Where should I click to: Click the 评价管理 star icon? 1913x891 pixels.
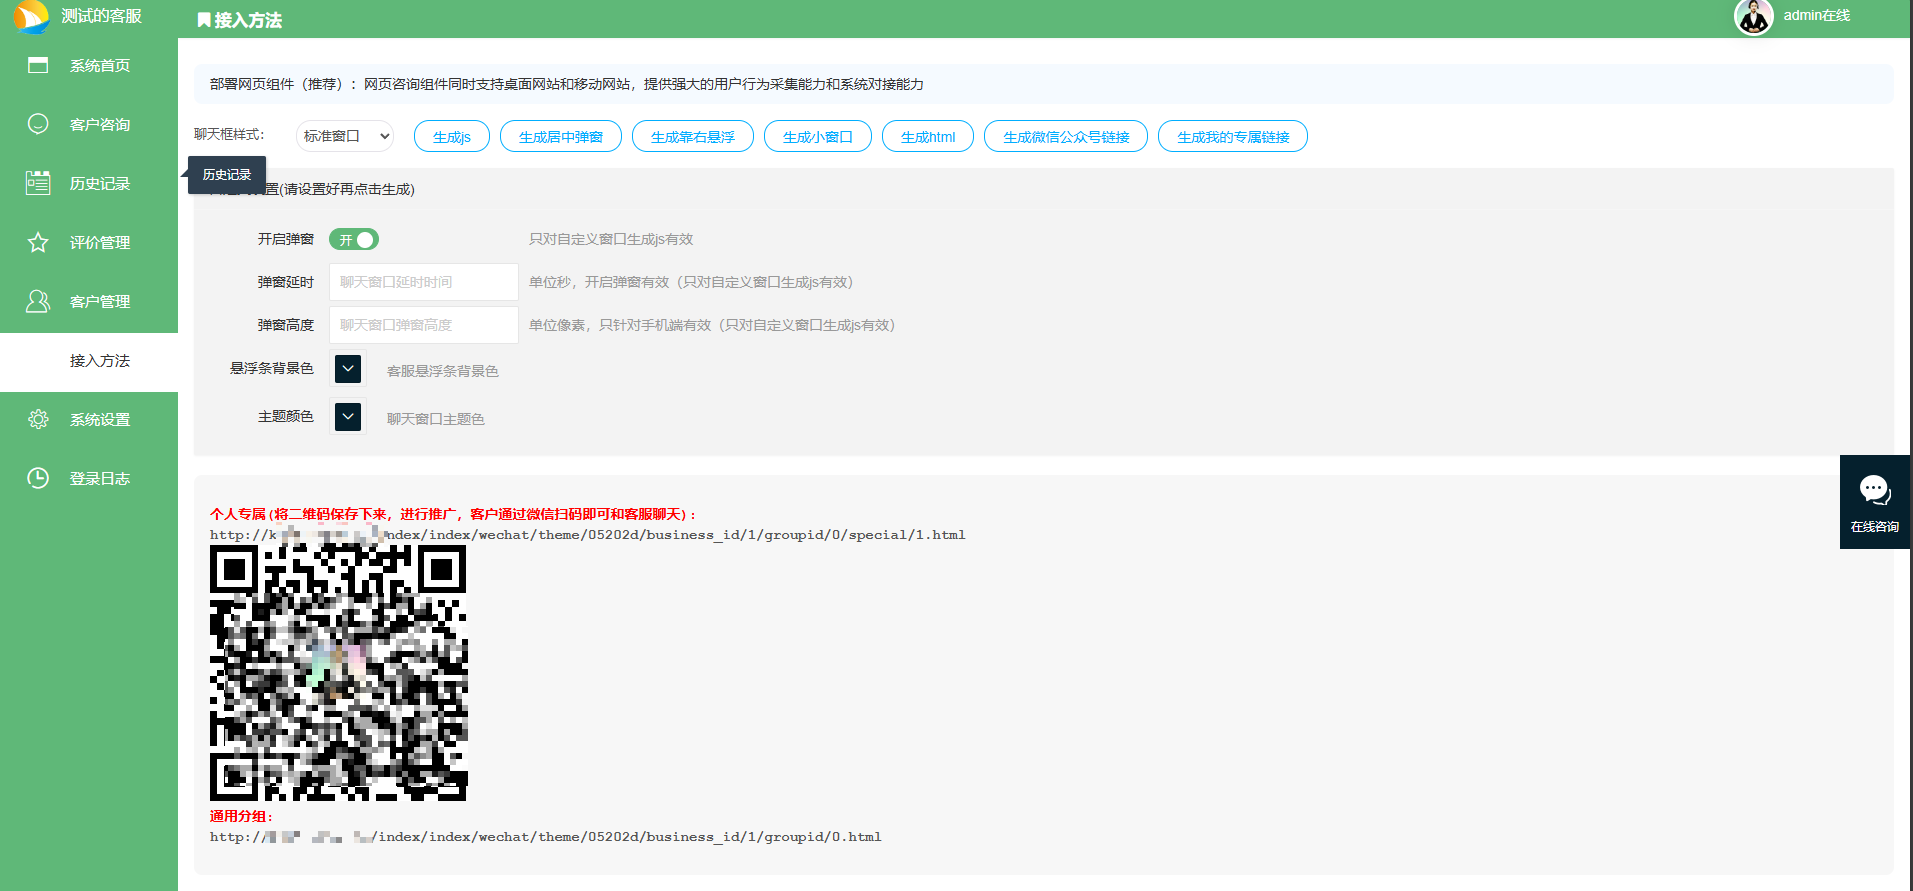38,242
